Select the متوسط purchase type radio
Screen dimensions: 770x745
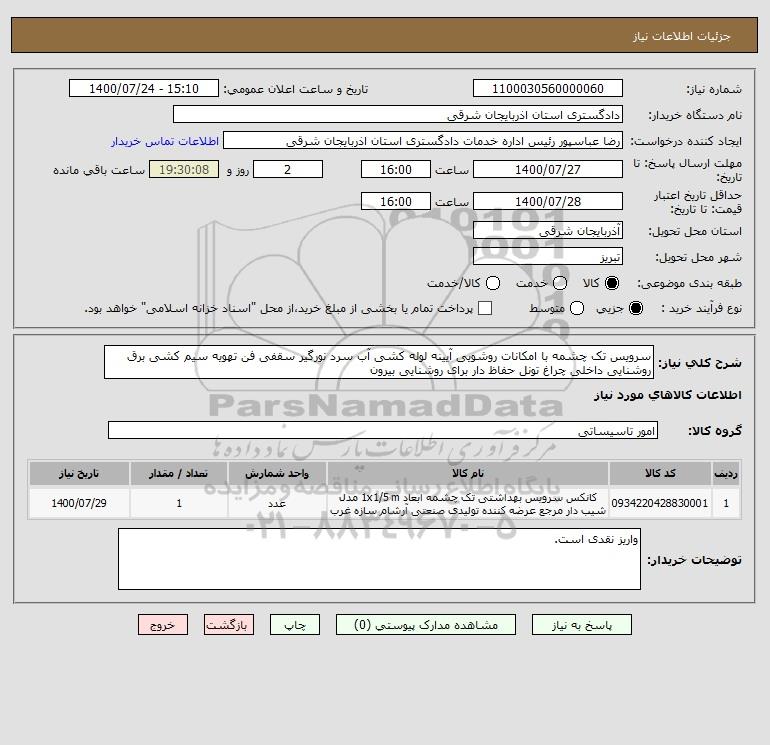(x=577, y=308)
